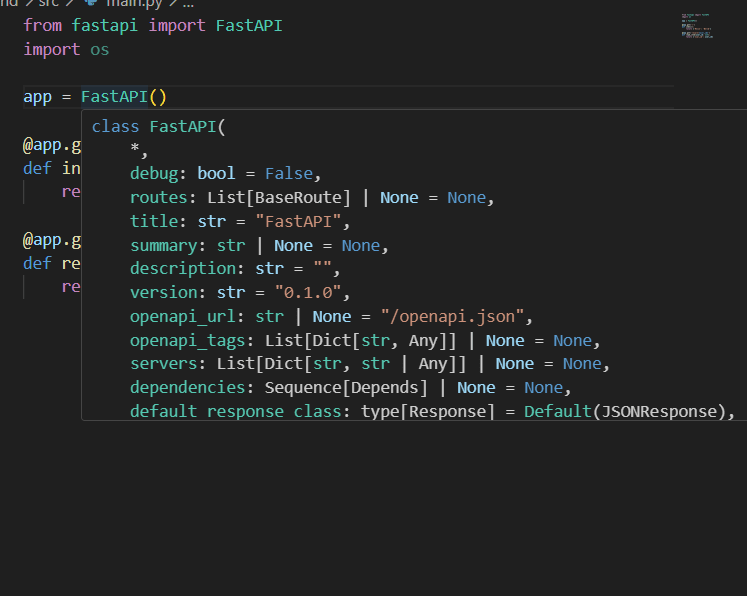747x596 pixels.
Task: Click the 'version' parameter in tooltip
Action: pos(164,292)
